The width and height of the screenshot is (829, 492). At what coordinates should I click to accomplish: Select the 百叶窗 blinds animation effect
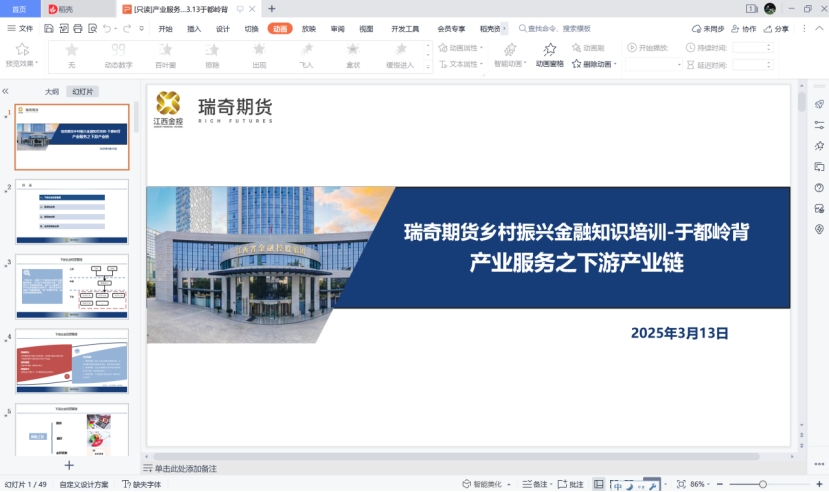165,55
